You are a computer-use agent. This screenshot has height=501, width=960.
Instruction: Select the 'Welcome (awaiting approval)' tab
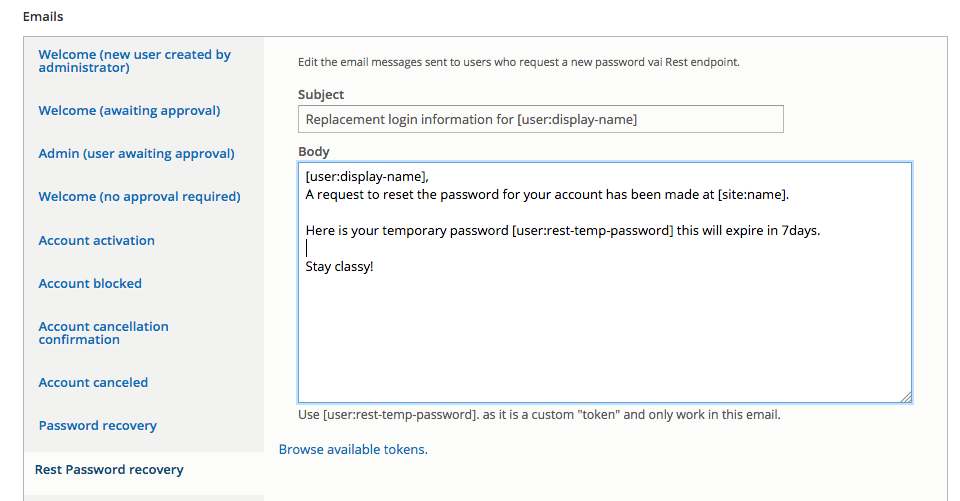(x=129, y=111)
